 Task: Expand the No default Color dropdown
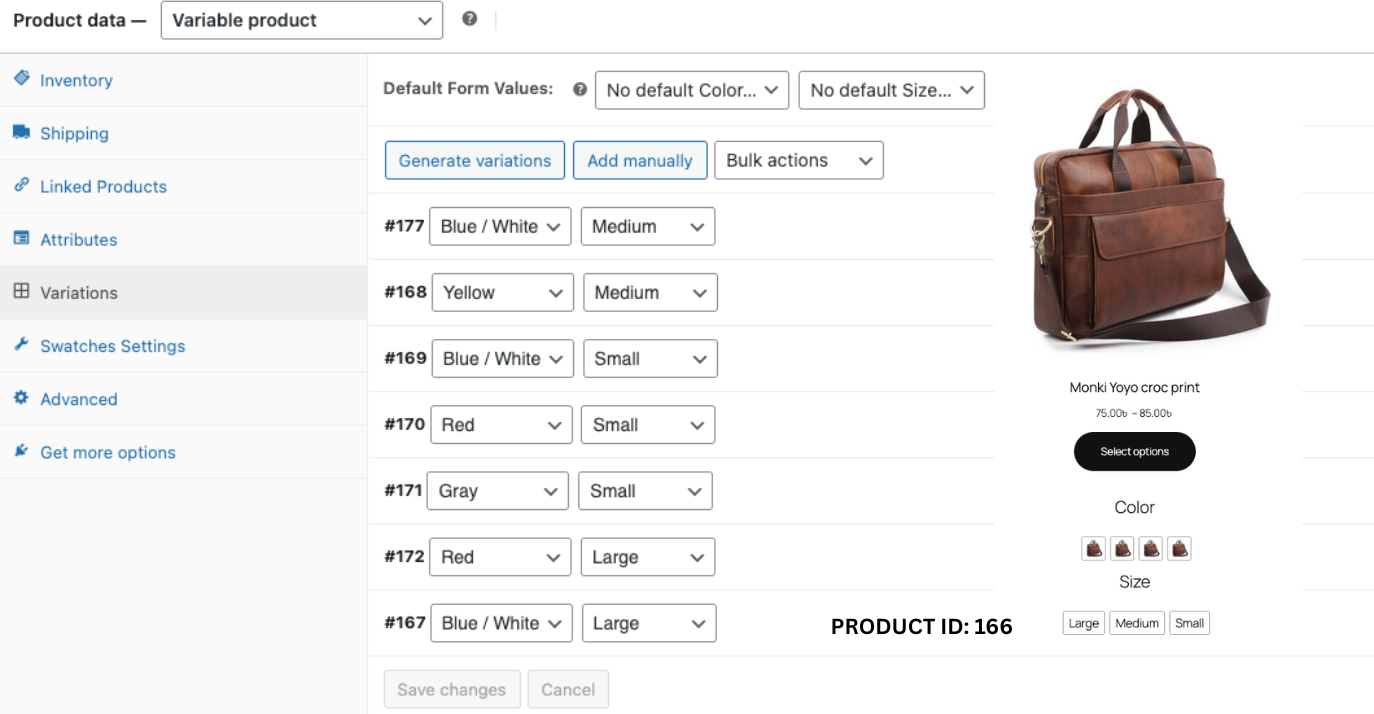click(691, 90)
